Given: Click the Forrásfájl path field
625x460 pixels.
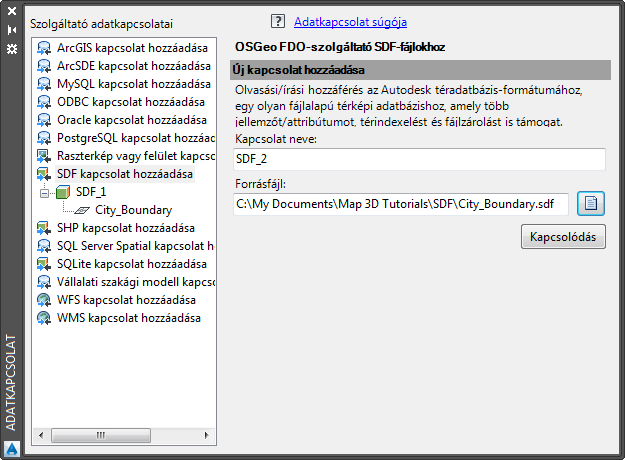Looking at the screenshot, I should (x=401, y=204).
